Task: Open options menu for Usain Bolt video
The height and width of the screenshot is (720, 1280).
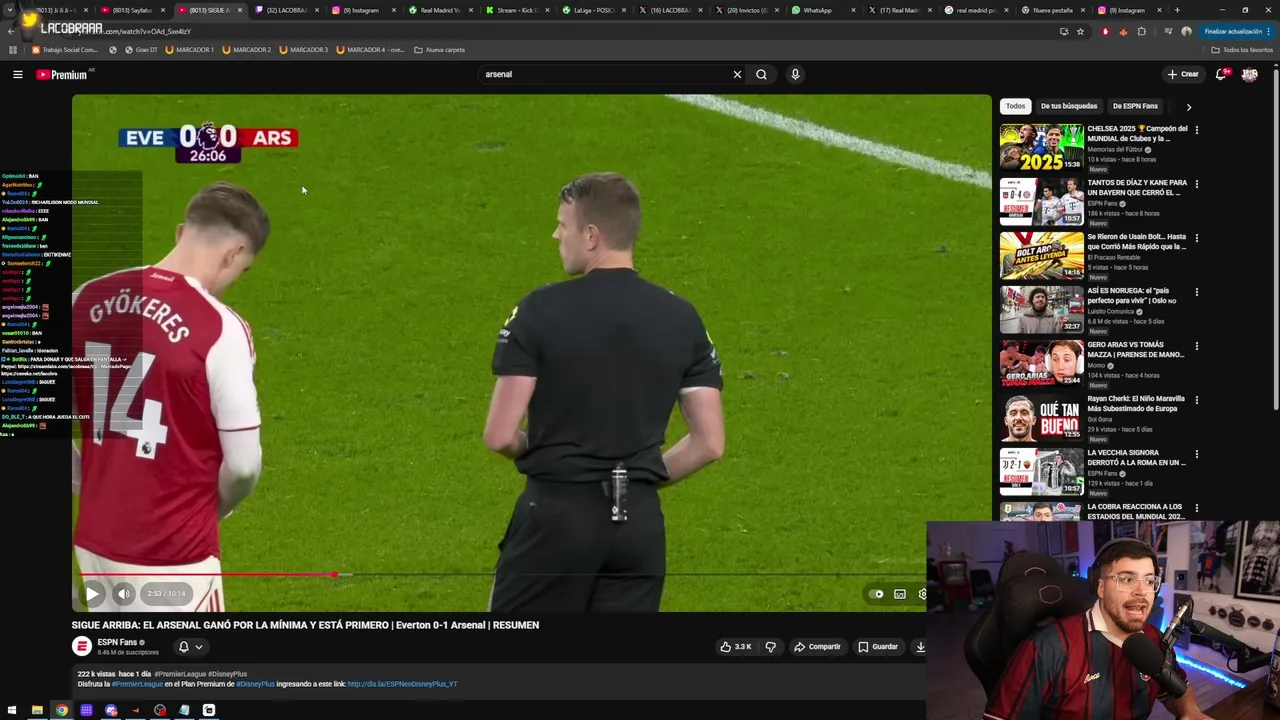Action: pos(1196,238)
